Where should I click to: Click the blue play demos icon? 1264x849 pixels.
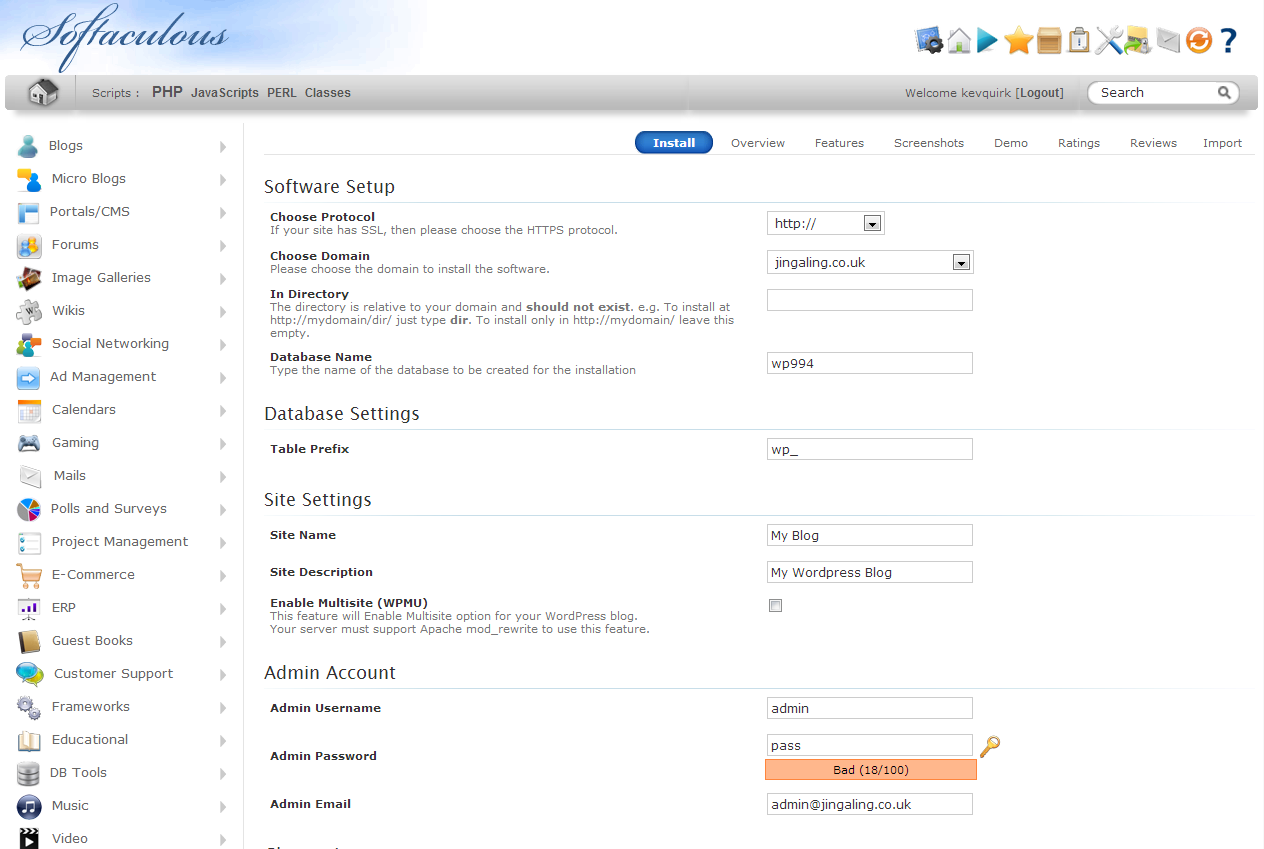click(x=988, y=40)
